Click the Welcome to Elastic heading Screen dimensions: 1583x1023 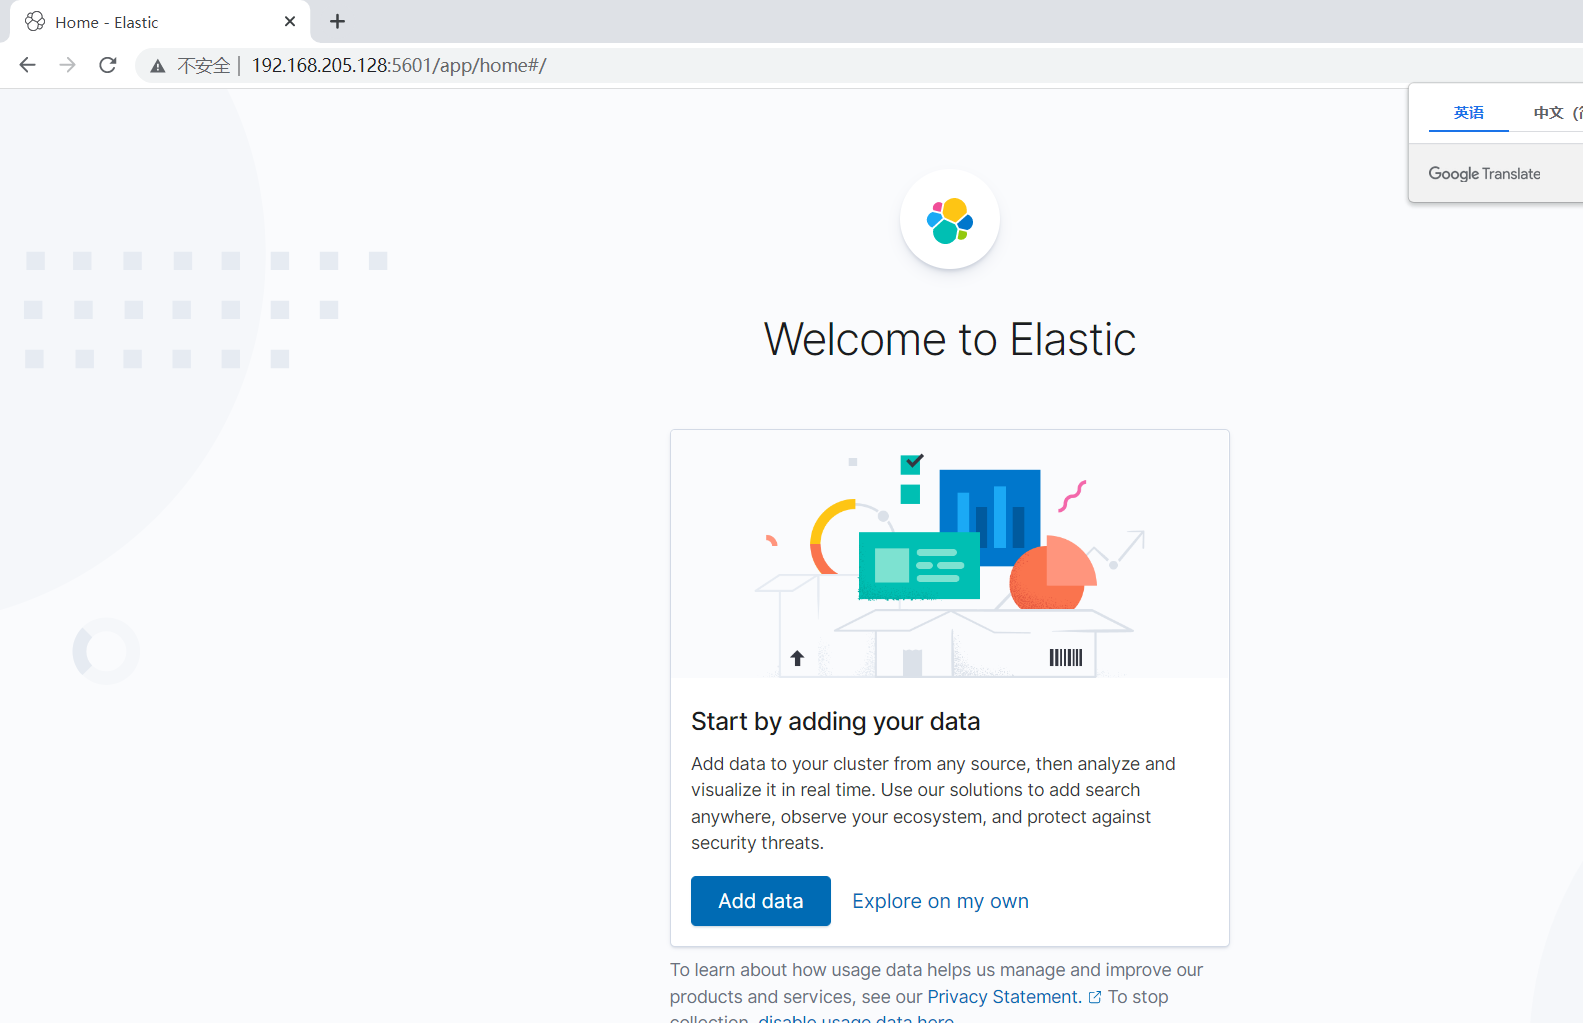tap(950, 339)
